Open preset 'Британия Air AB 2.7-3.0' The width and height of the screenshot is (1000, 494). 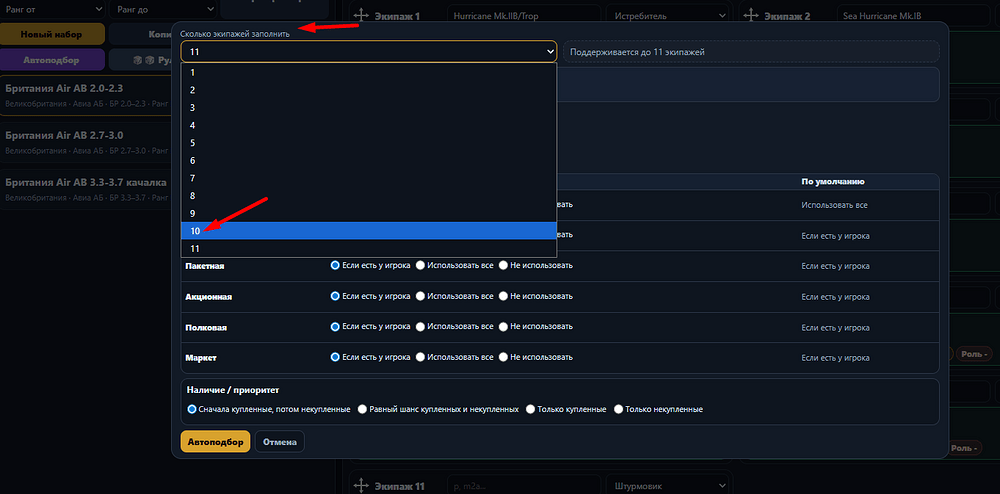[x=86, y=142]
